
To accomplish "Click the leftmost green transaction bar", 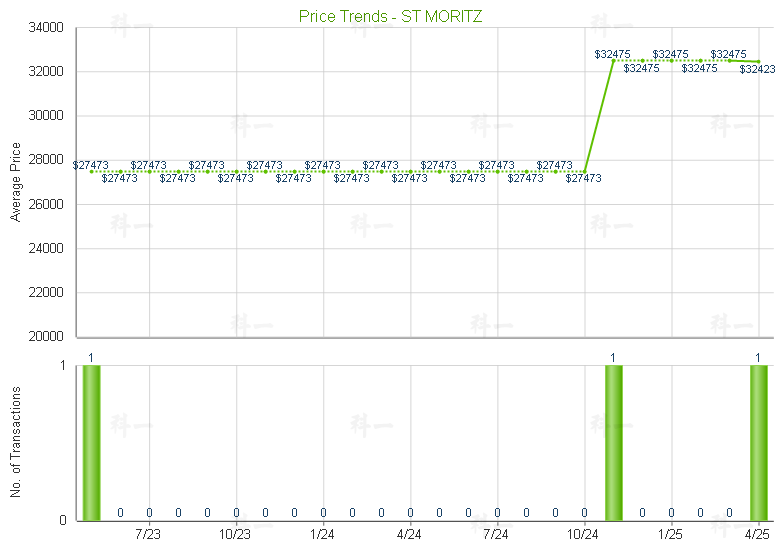I will point(92,443).
